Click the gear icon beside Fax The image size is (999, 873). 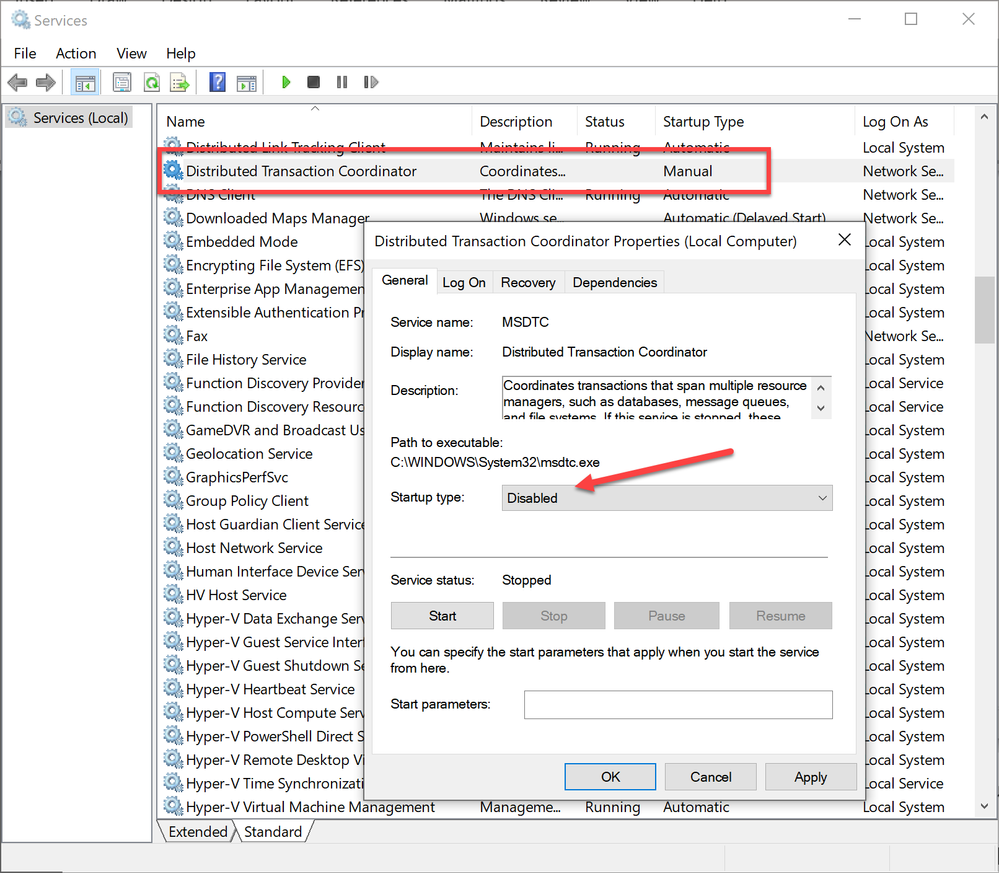coord(173,336)
